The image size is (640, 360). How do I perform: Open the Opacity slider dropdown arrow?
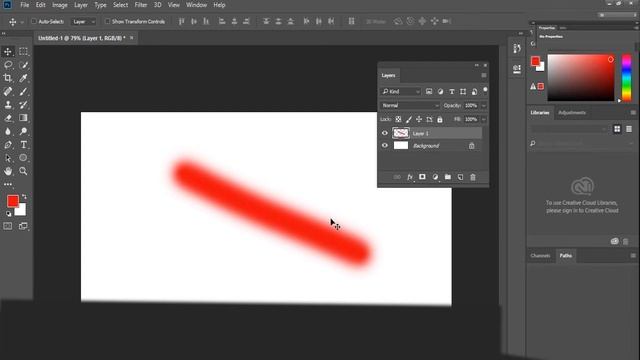click(484, 105)
